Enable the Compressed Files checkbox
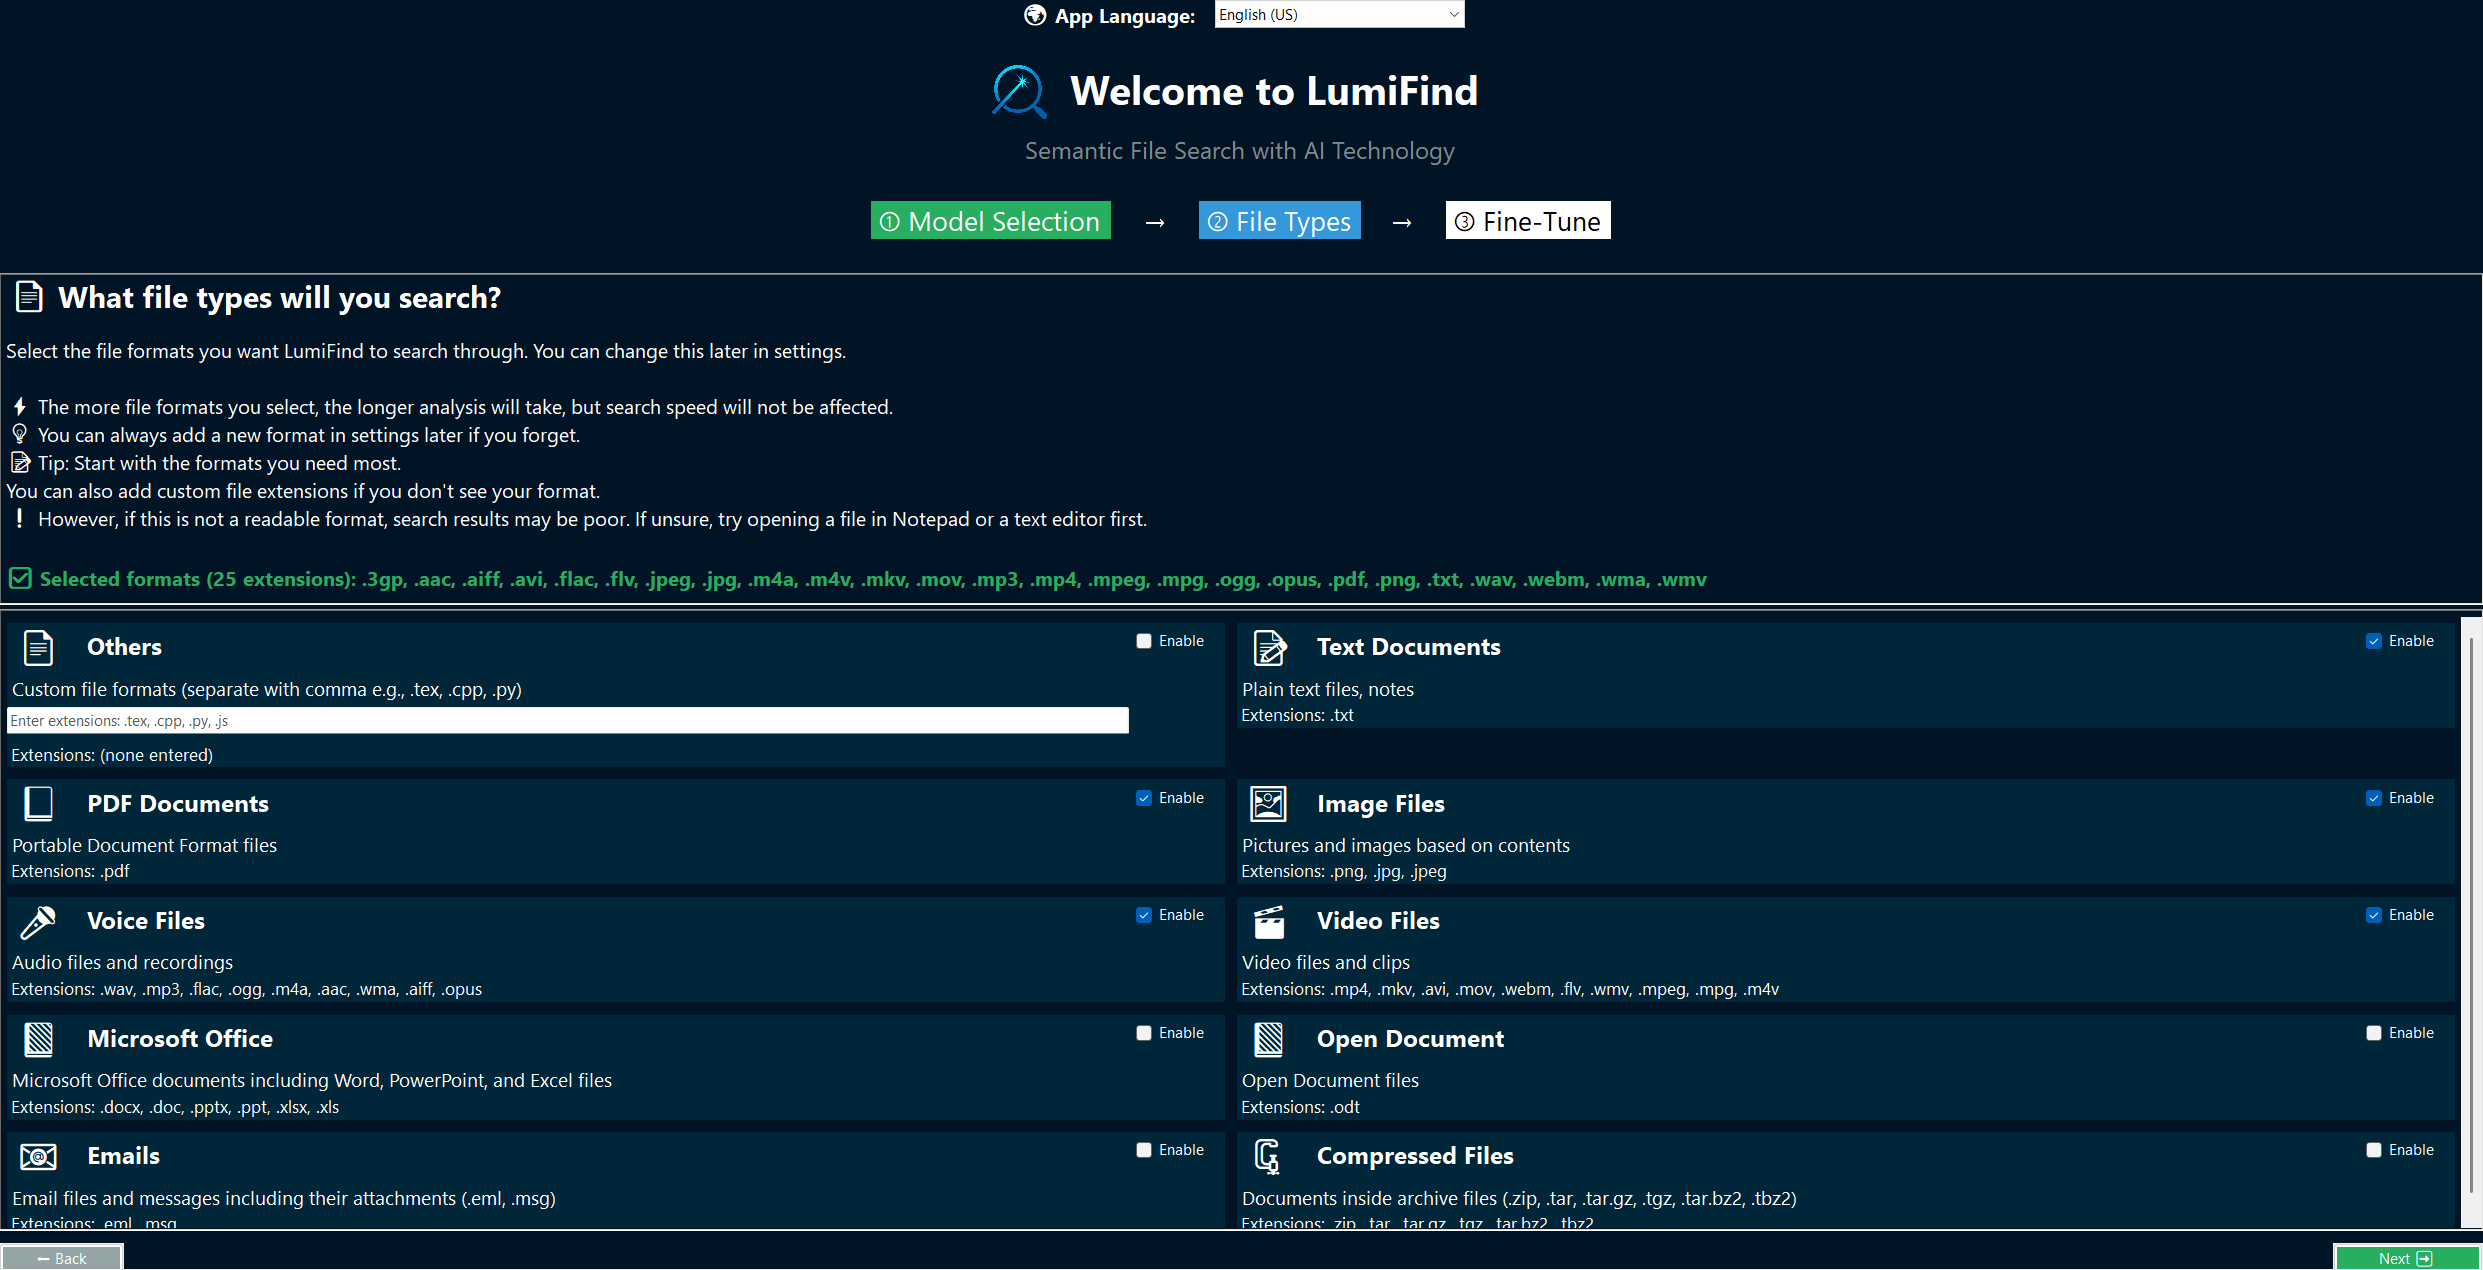This screenshot has height=1270, width=2483. click(2374, 1150)
